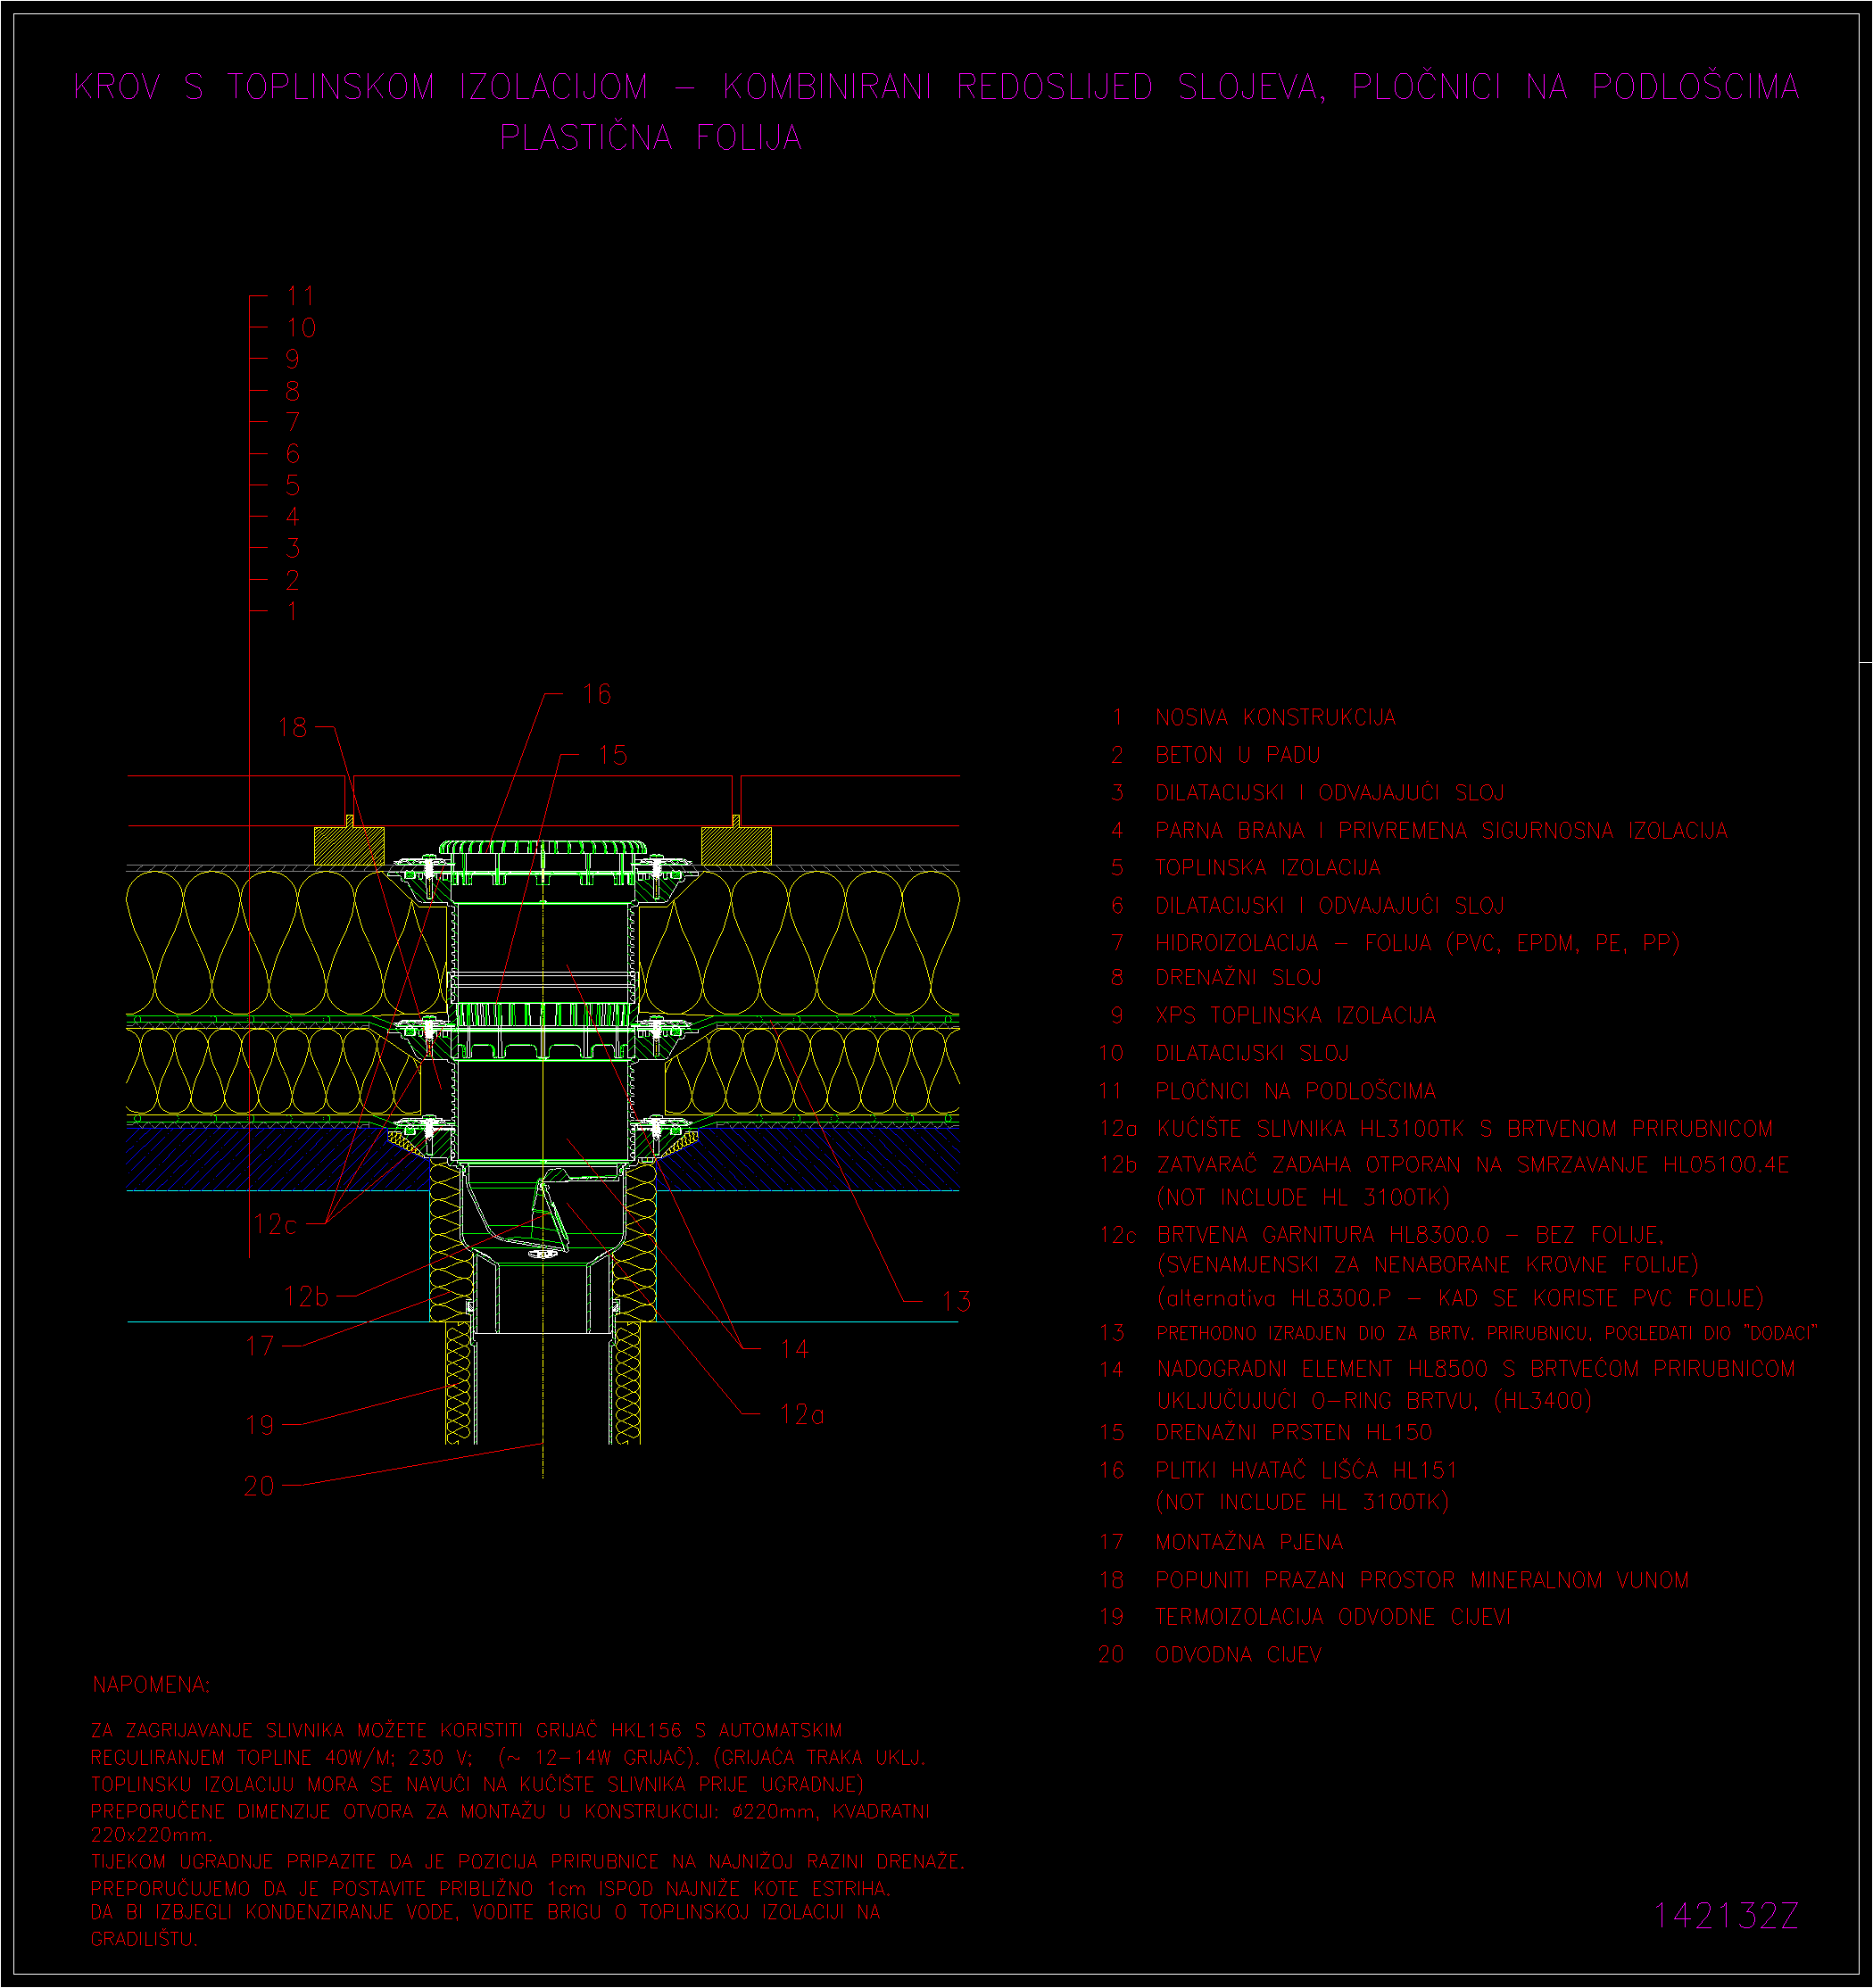Select the subtitle "PLASTIČNA FOLIJA"

651,137
